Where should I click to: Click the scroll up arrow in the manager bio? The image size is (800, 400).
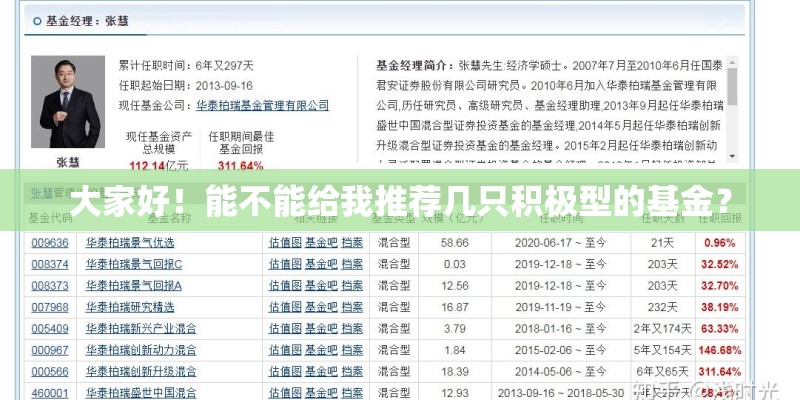[732, 62]
